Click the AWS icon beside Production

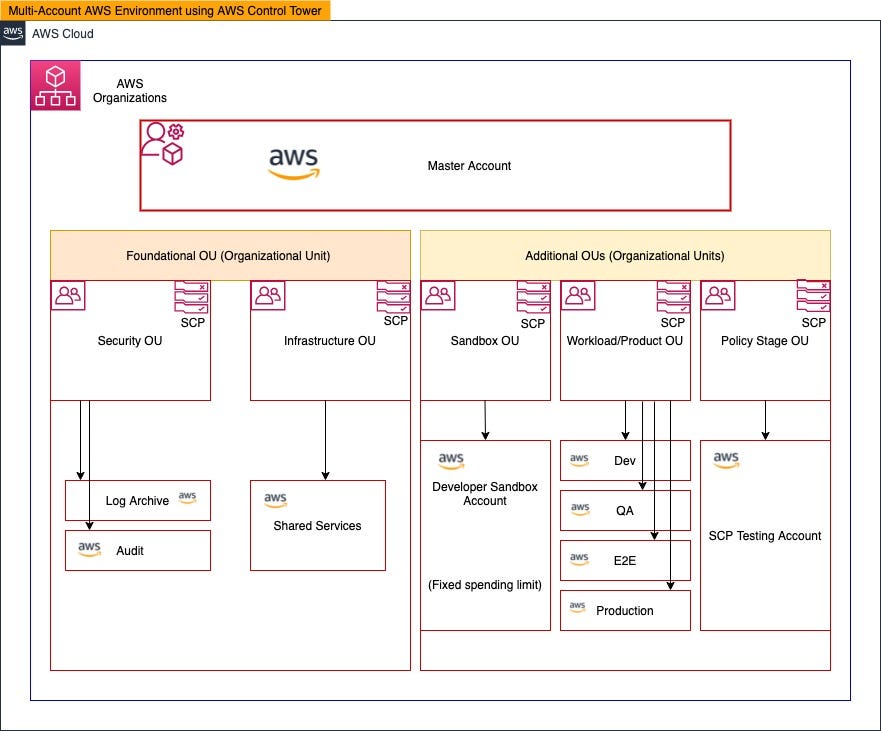[579, 608]
